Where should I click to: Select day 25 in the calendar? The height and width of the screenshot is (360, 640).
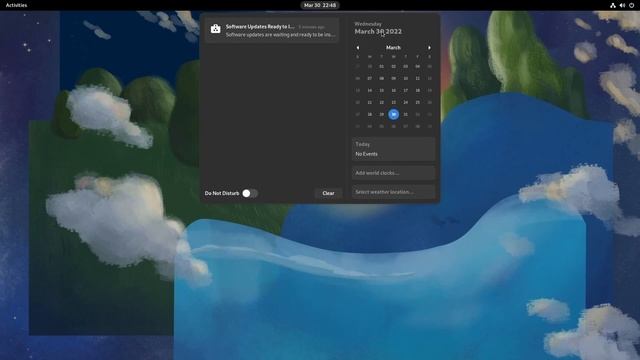[x=418, y=102]
